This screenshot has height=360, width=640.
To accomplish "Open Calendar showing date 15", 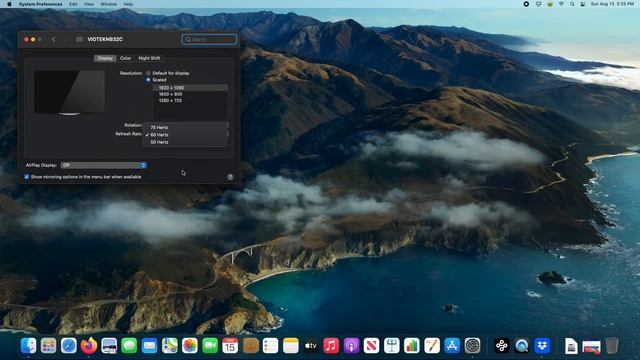I will 230,346.
